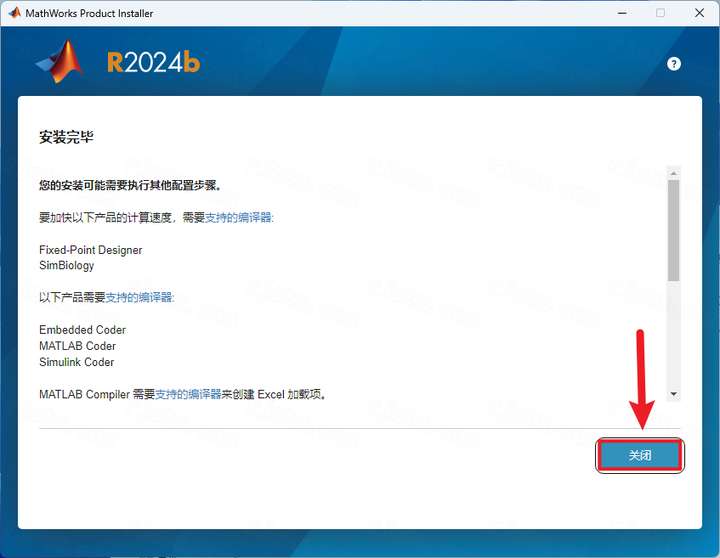Screen dimensions: 720x558
Task: Open the help question mark icon
Action: [674, 64]
